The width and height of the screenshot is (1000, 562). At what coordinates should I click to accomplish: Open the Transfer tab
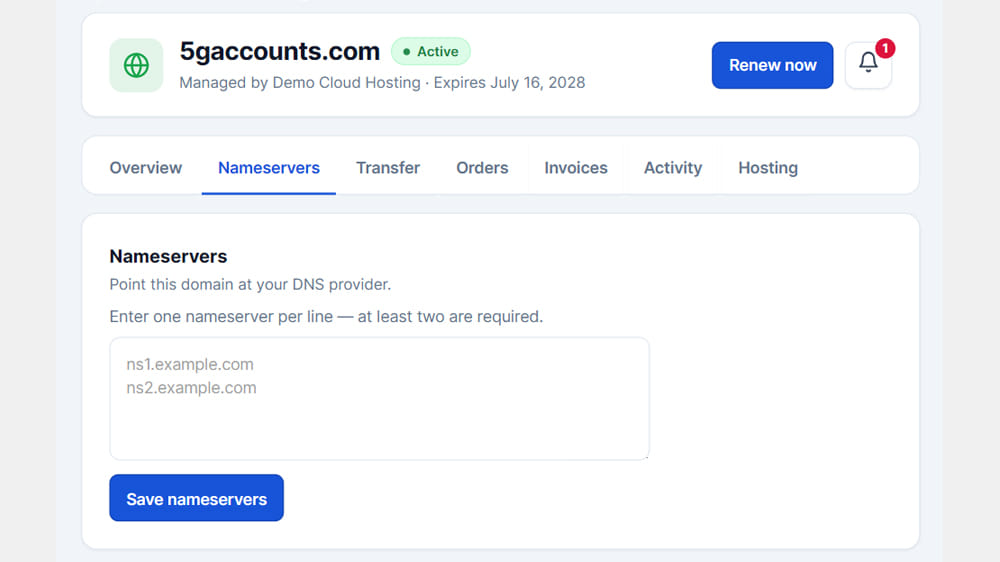[388, 168]
